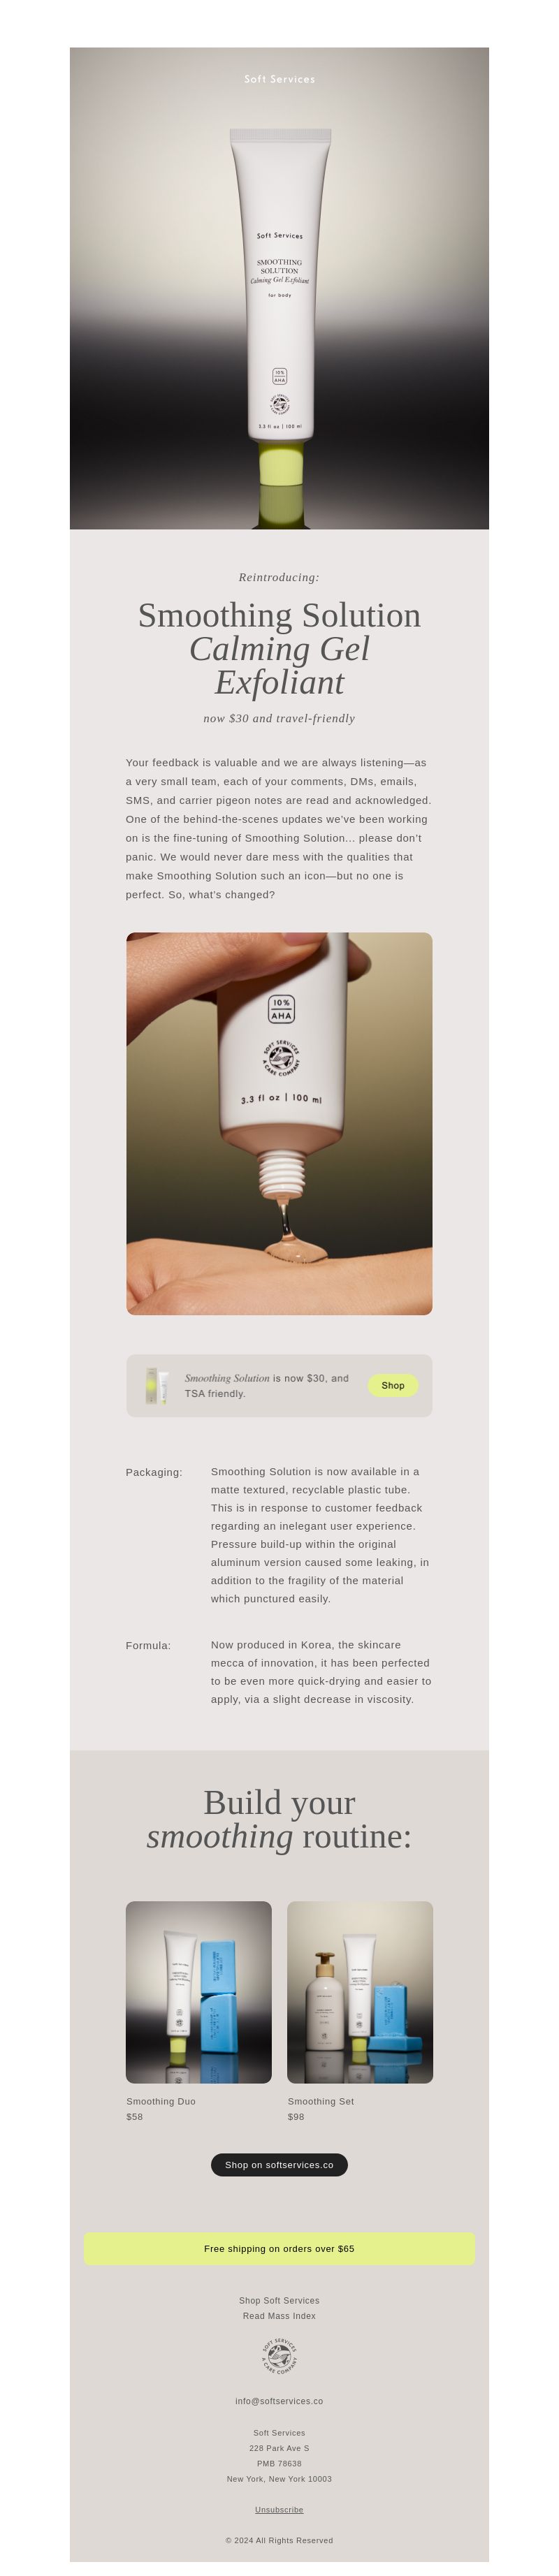
Task: Click the round Soft Services seal icon in the footer
Action: 279,2357
